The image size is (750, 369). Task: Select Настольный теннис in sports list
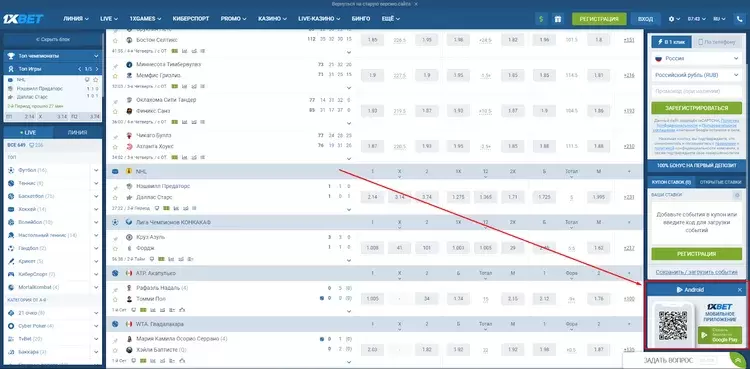[47, 235]
